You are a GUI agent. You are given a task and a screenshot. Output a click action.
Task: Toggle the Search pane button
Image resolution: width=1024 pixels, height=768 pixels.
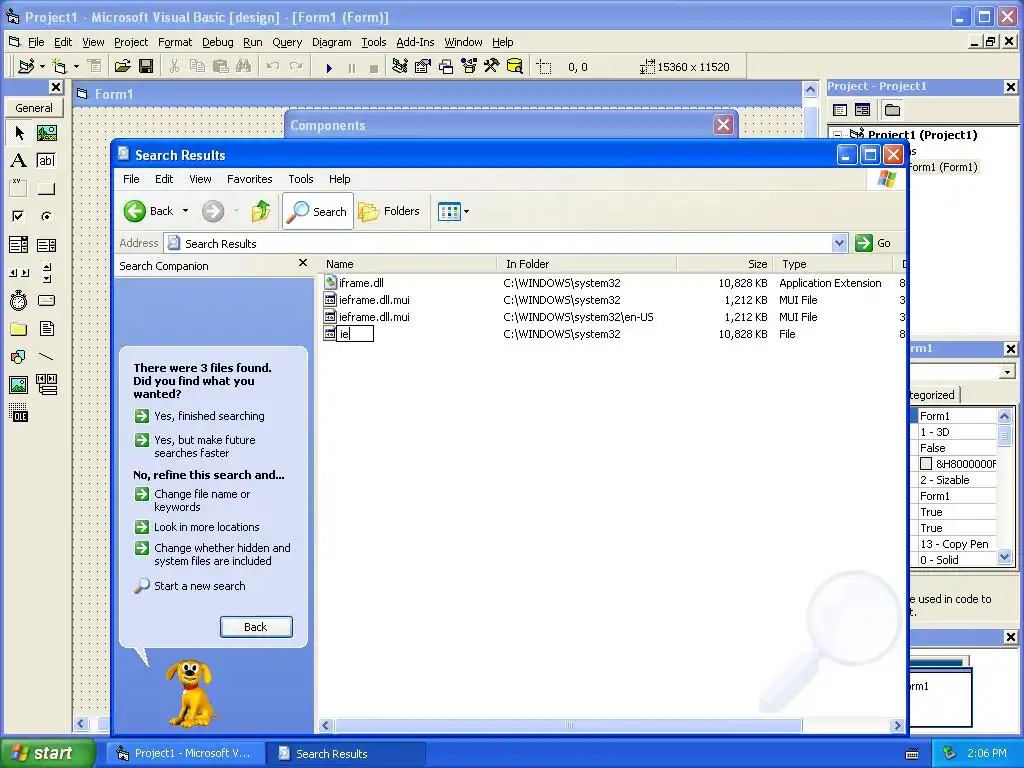click(x=318, y=211)
